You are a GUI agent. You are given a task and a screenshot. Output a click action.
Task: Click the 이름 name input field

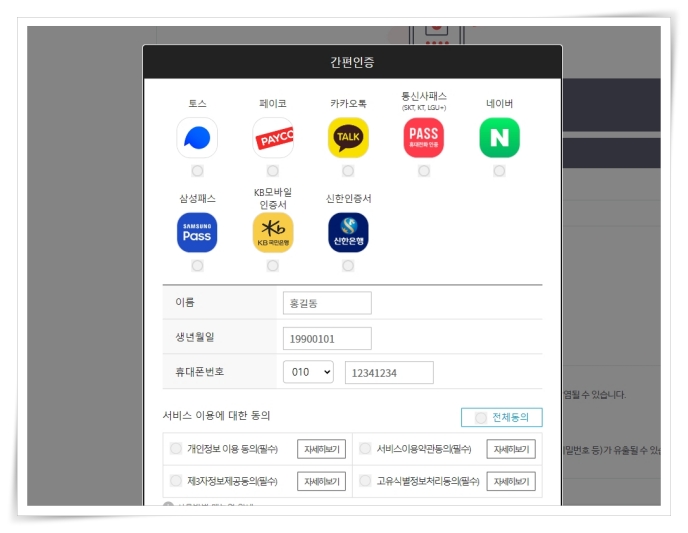[327, 303]
